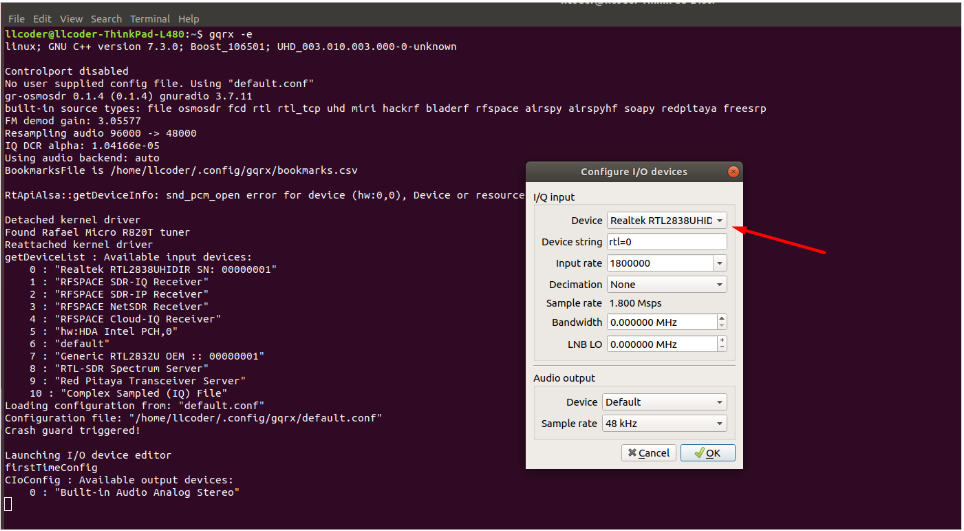Decrease Bandwidth with the down stepper arrow

pyautogui.click(x=720, y=326)
